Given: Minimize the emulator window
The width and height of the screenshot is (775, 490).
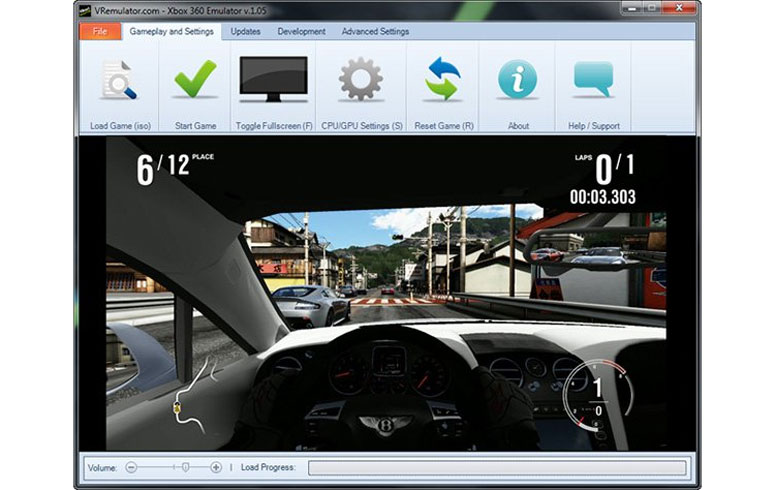Looking at the screenshot, I should (x=632, y=7).
